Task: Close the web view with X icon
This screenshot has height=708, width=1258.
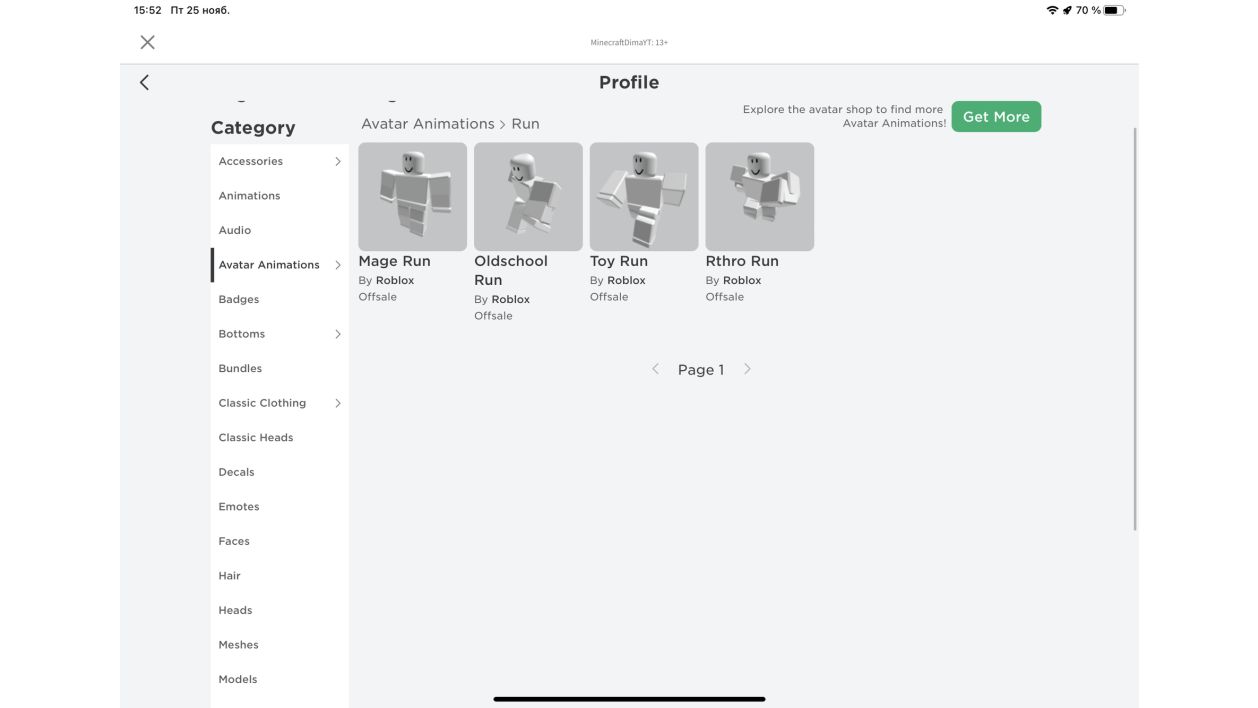Action: pyautogui.click(x=147, y=42)
